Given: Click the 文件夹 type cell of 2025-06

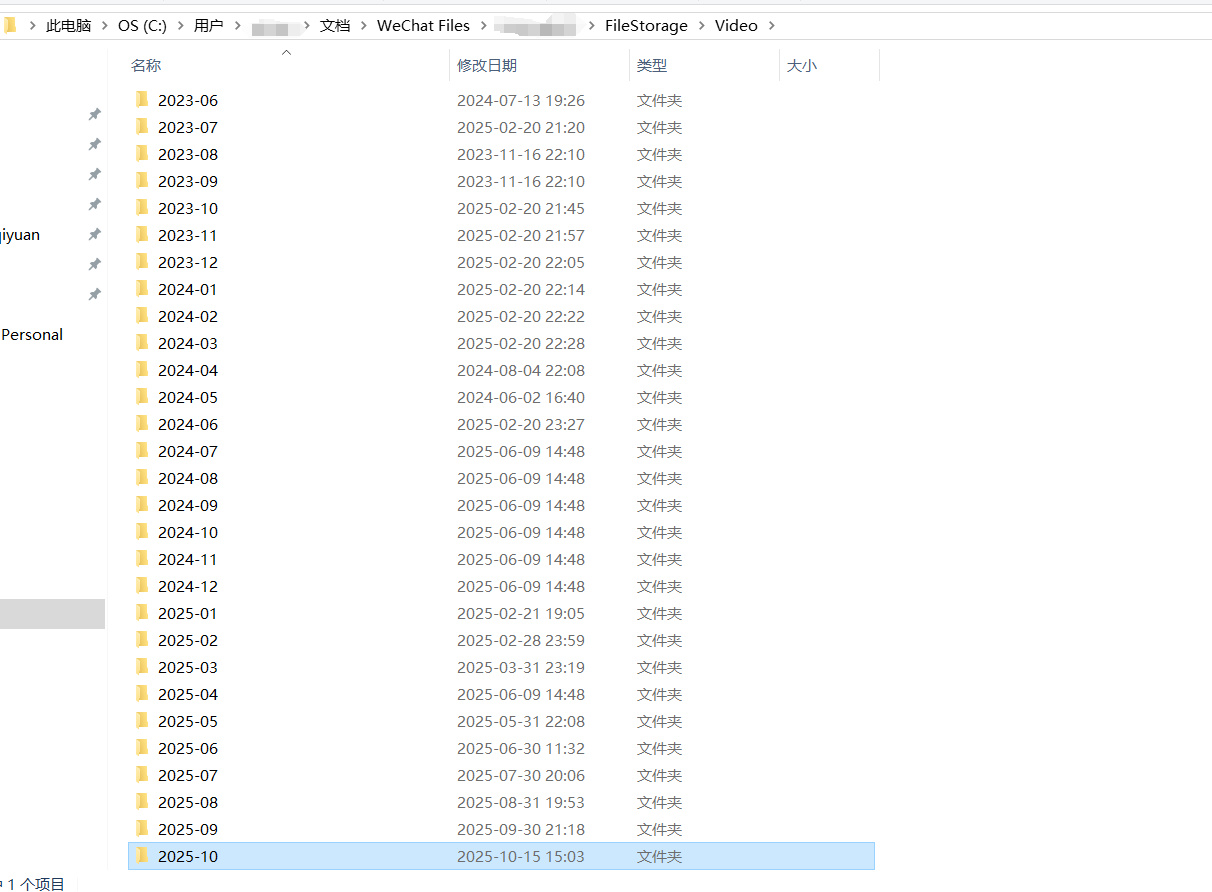Looking at the screenshot, I should (660, 748).
